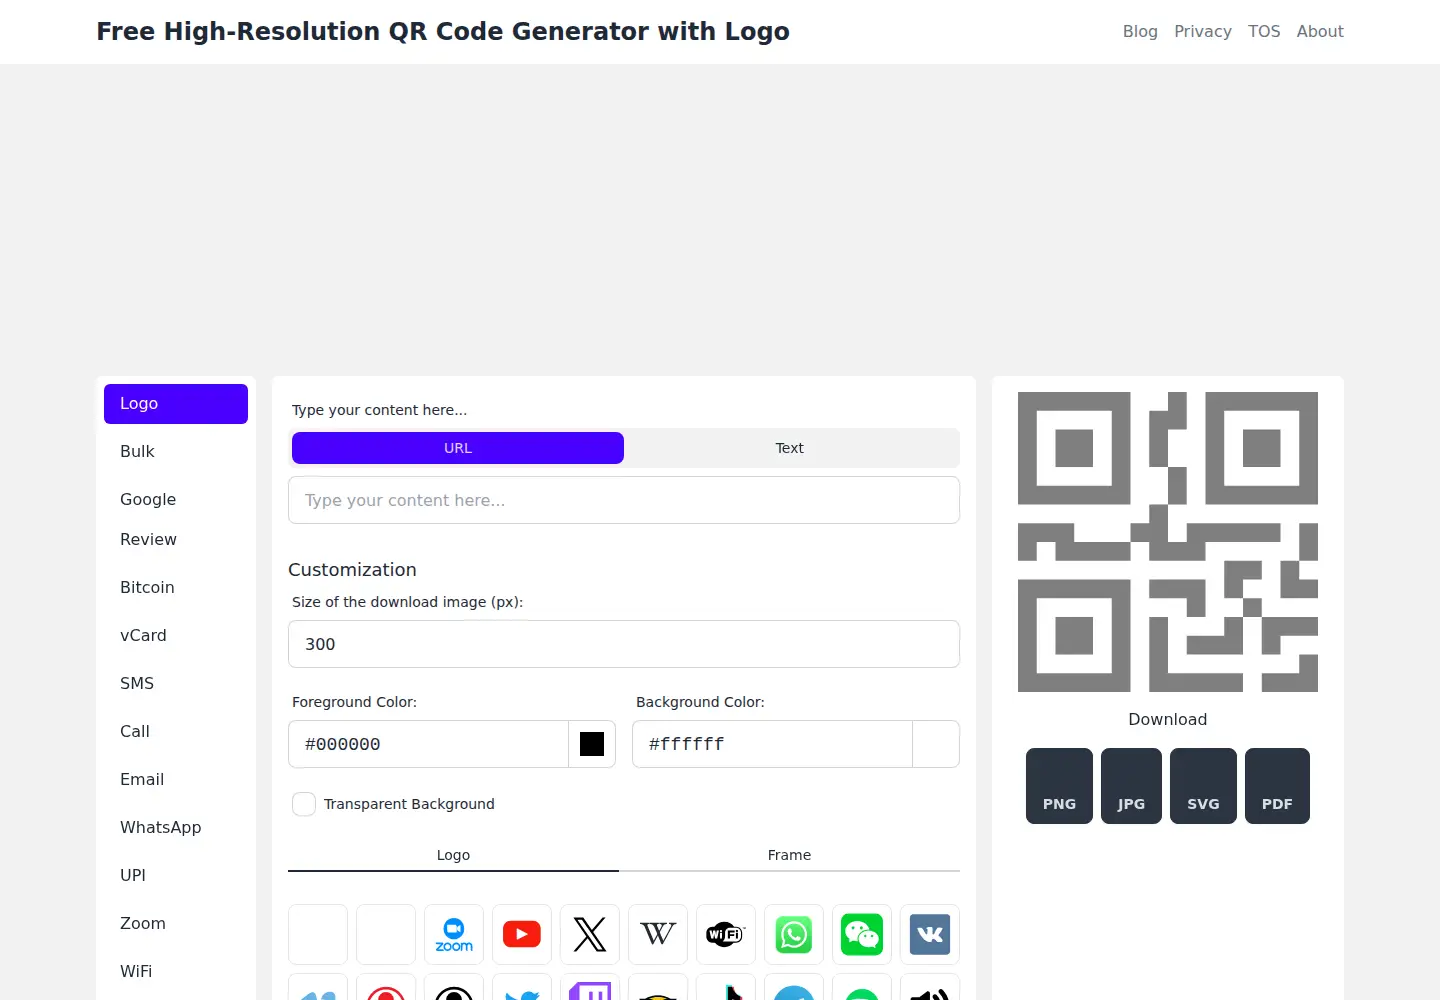Viewport: 1440px width, 1000px height.
Task: Open the background color picker swatch
Action: pyautogui.click(x=936, y=744)
